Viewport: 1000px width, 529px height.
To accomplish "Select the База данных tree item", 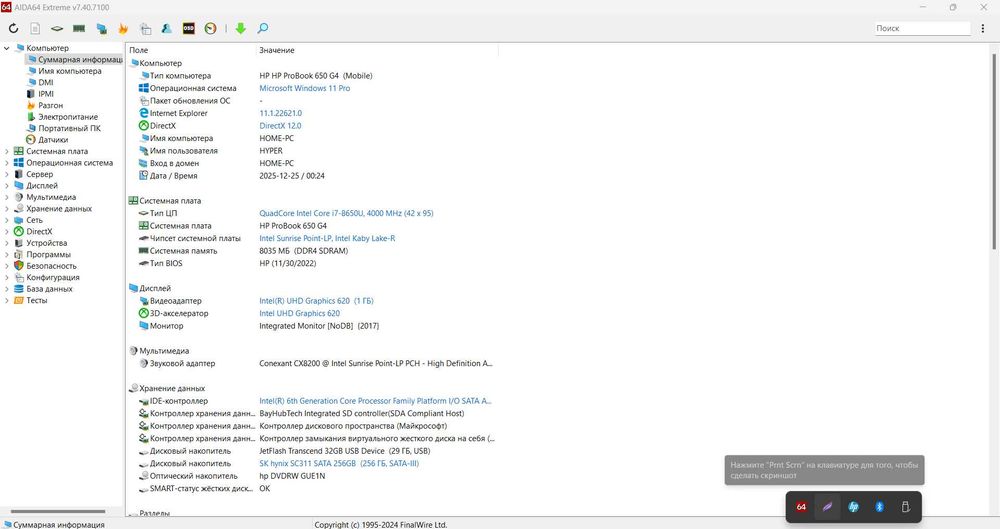I will coord(49,289).
